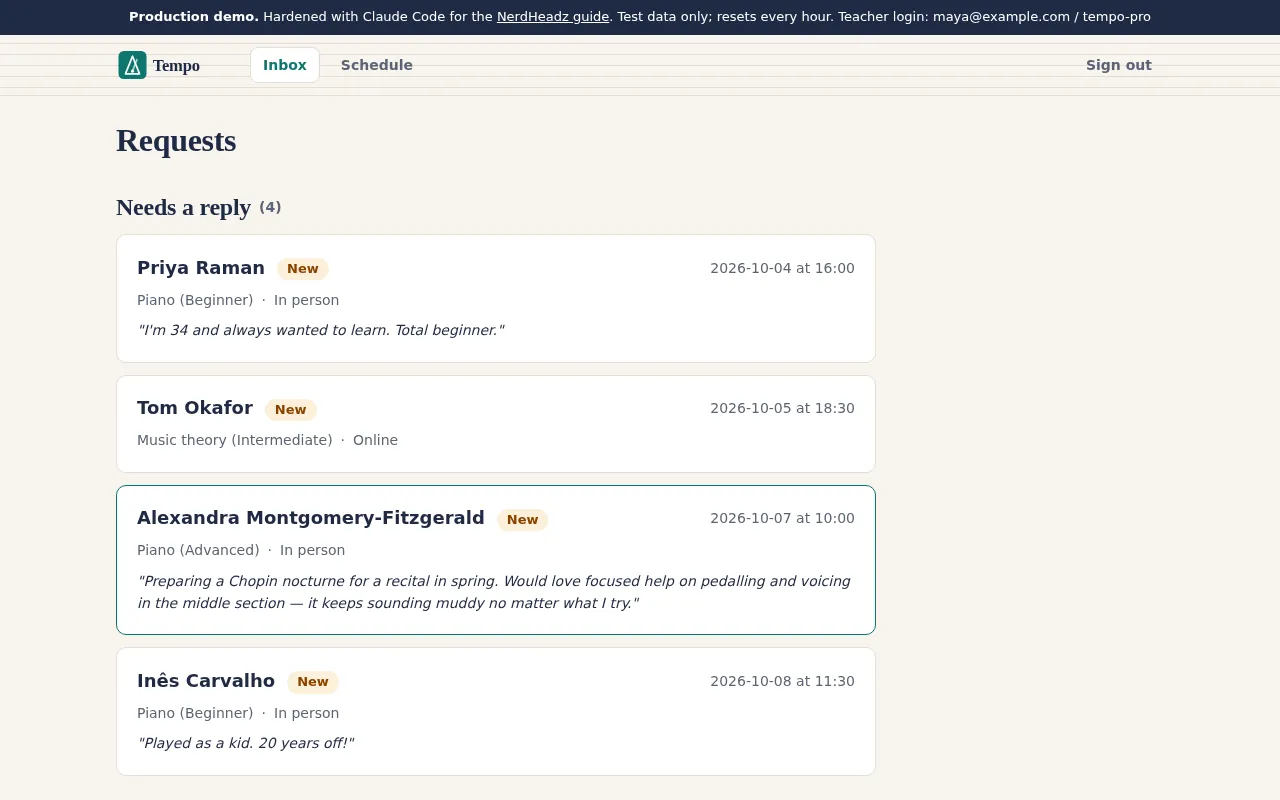Click the Tempo brand name text
Image resolution: width=1280 pixels, height=800 pixels.
(x=176, y=66)
